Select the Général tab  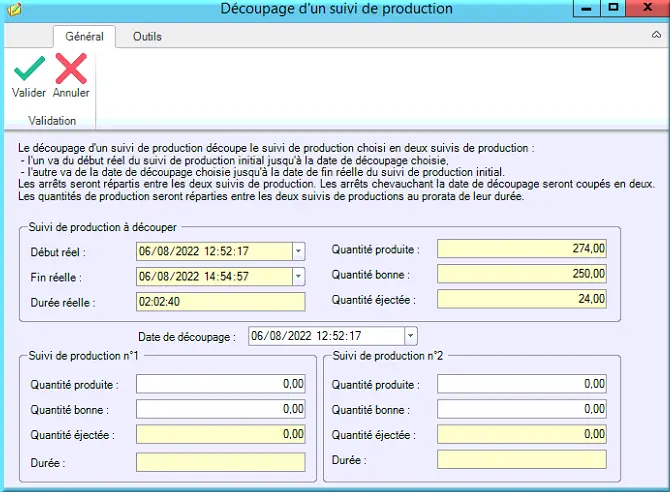point(84,37)
